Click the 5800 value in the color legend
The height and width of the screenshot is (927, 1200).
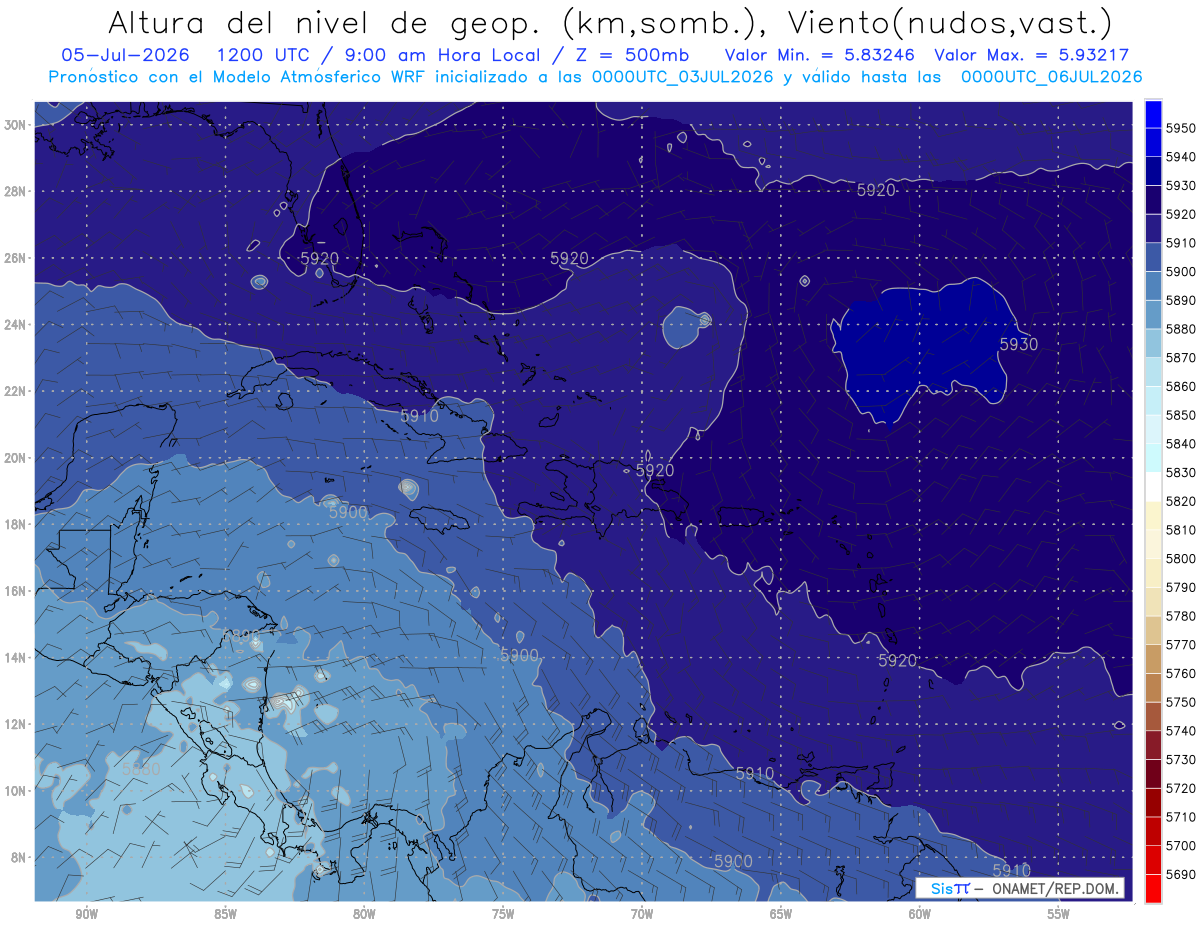coord(1180,558)
